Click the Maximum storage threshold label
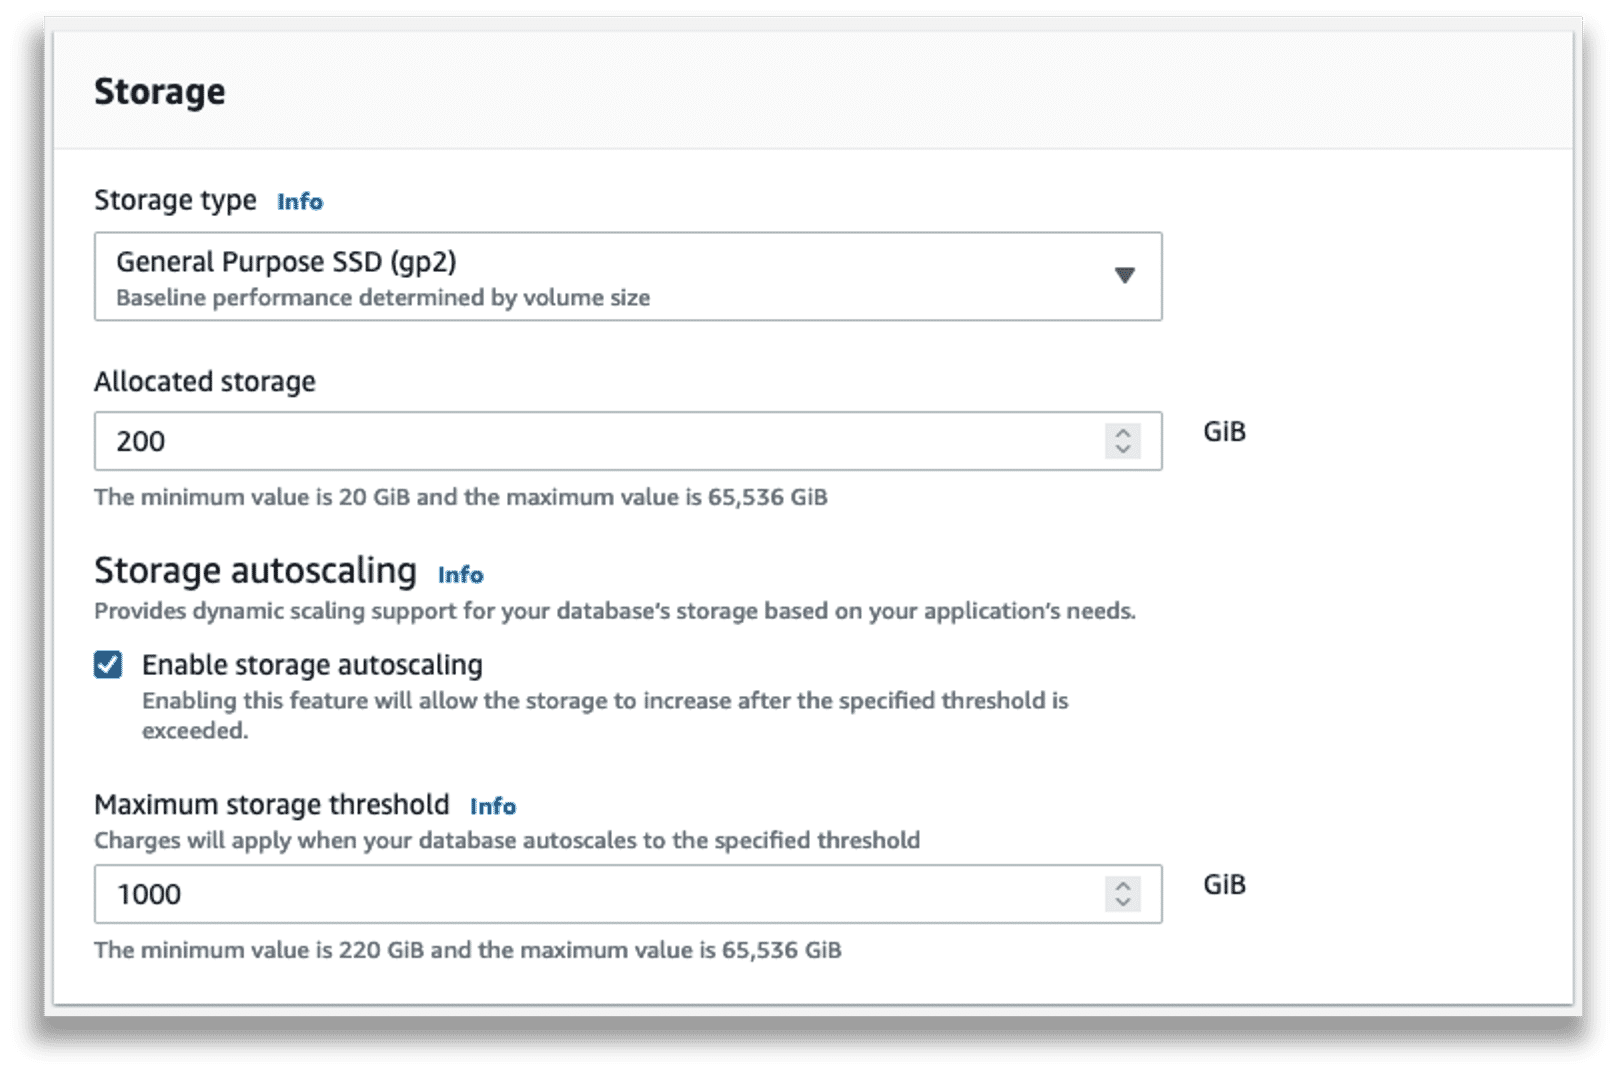The height and width of the screenshot is (1075, 1618). point(272,805)
